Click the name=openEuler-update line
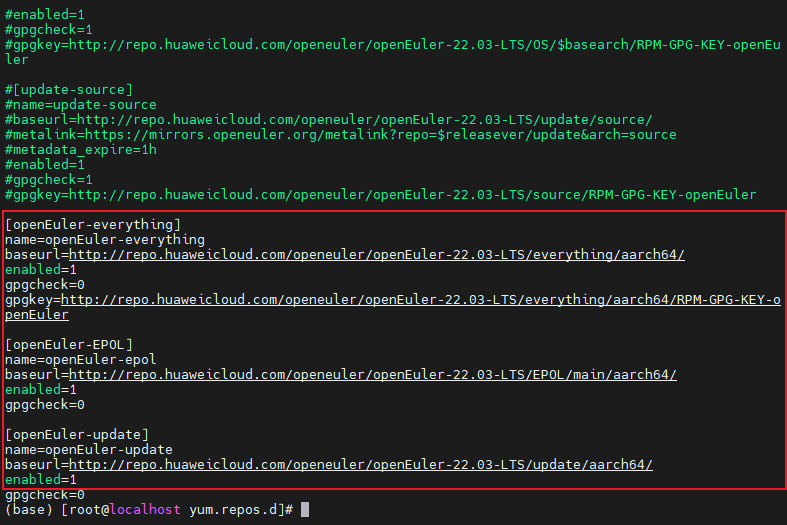Image resolution: width=787 pixels, height=525 pixels. [x=89, y=450]
